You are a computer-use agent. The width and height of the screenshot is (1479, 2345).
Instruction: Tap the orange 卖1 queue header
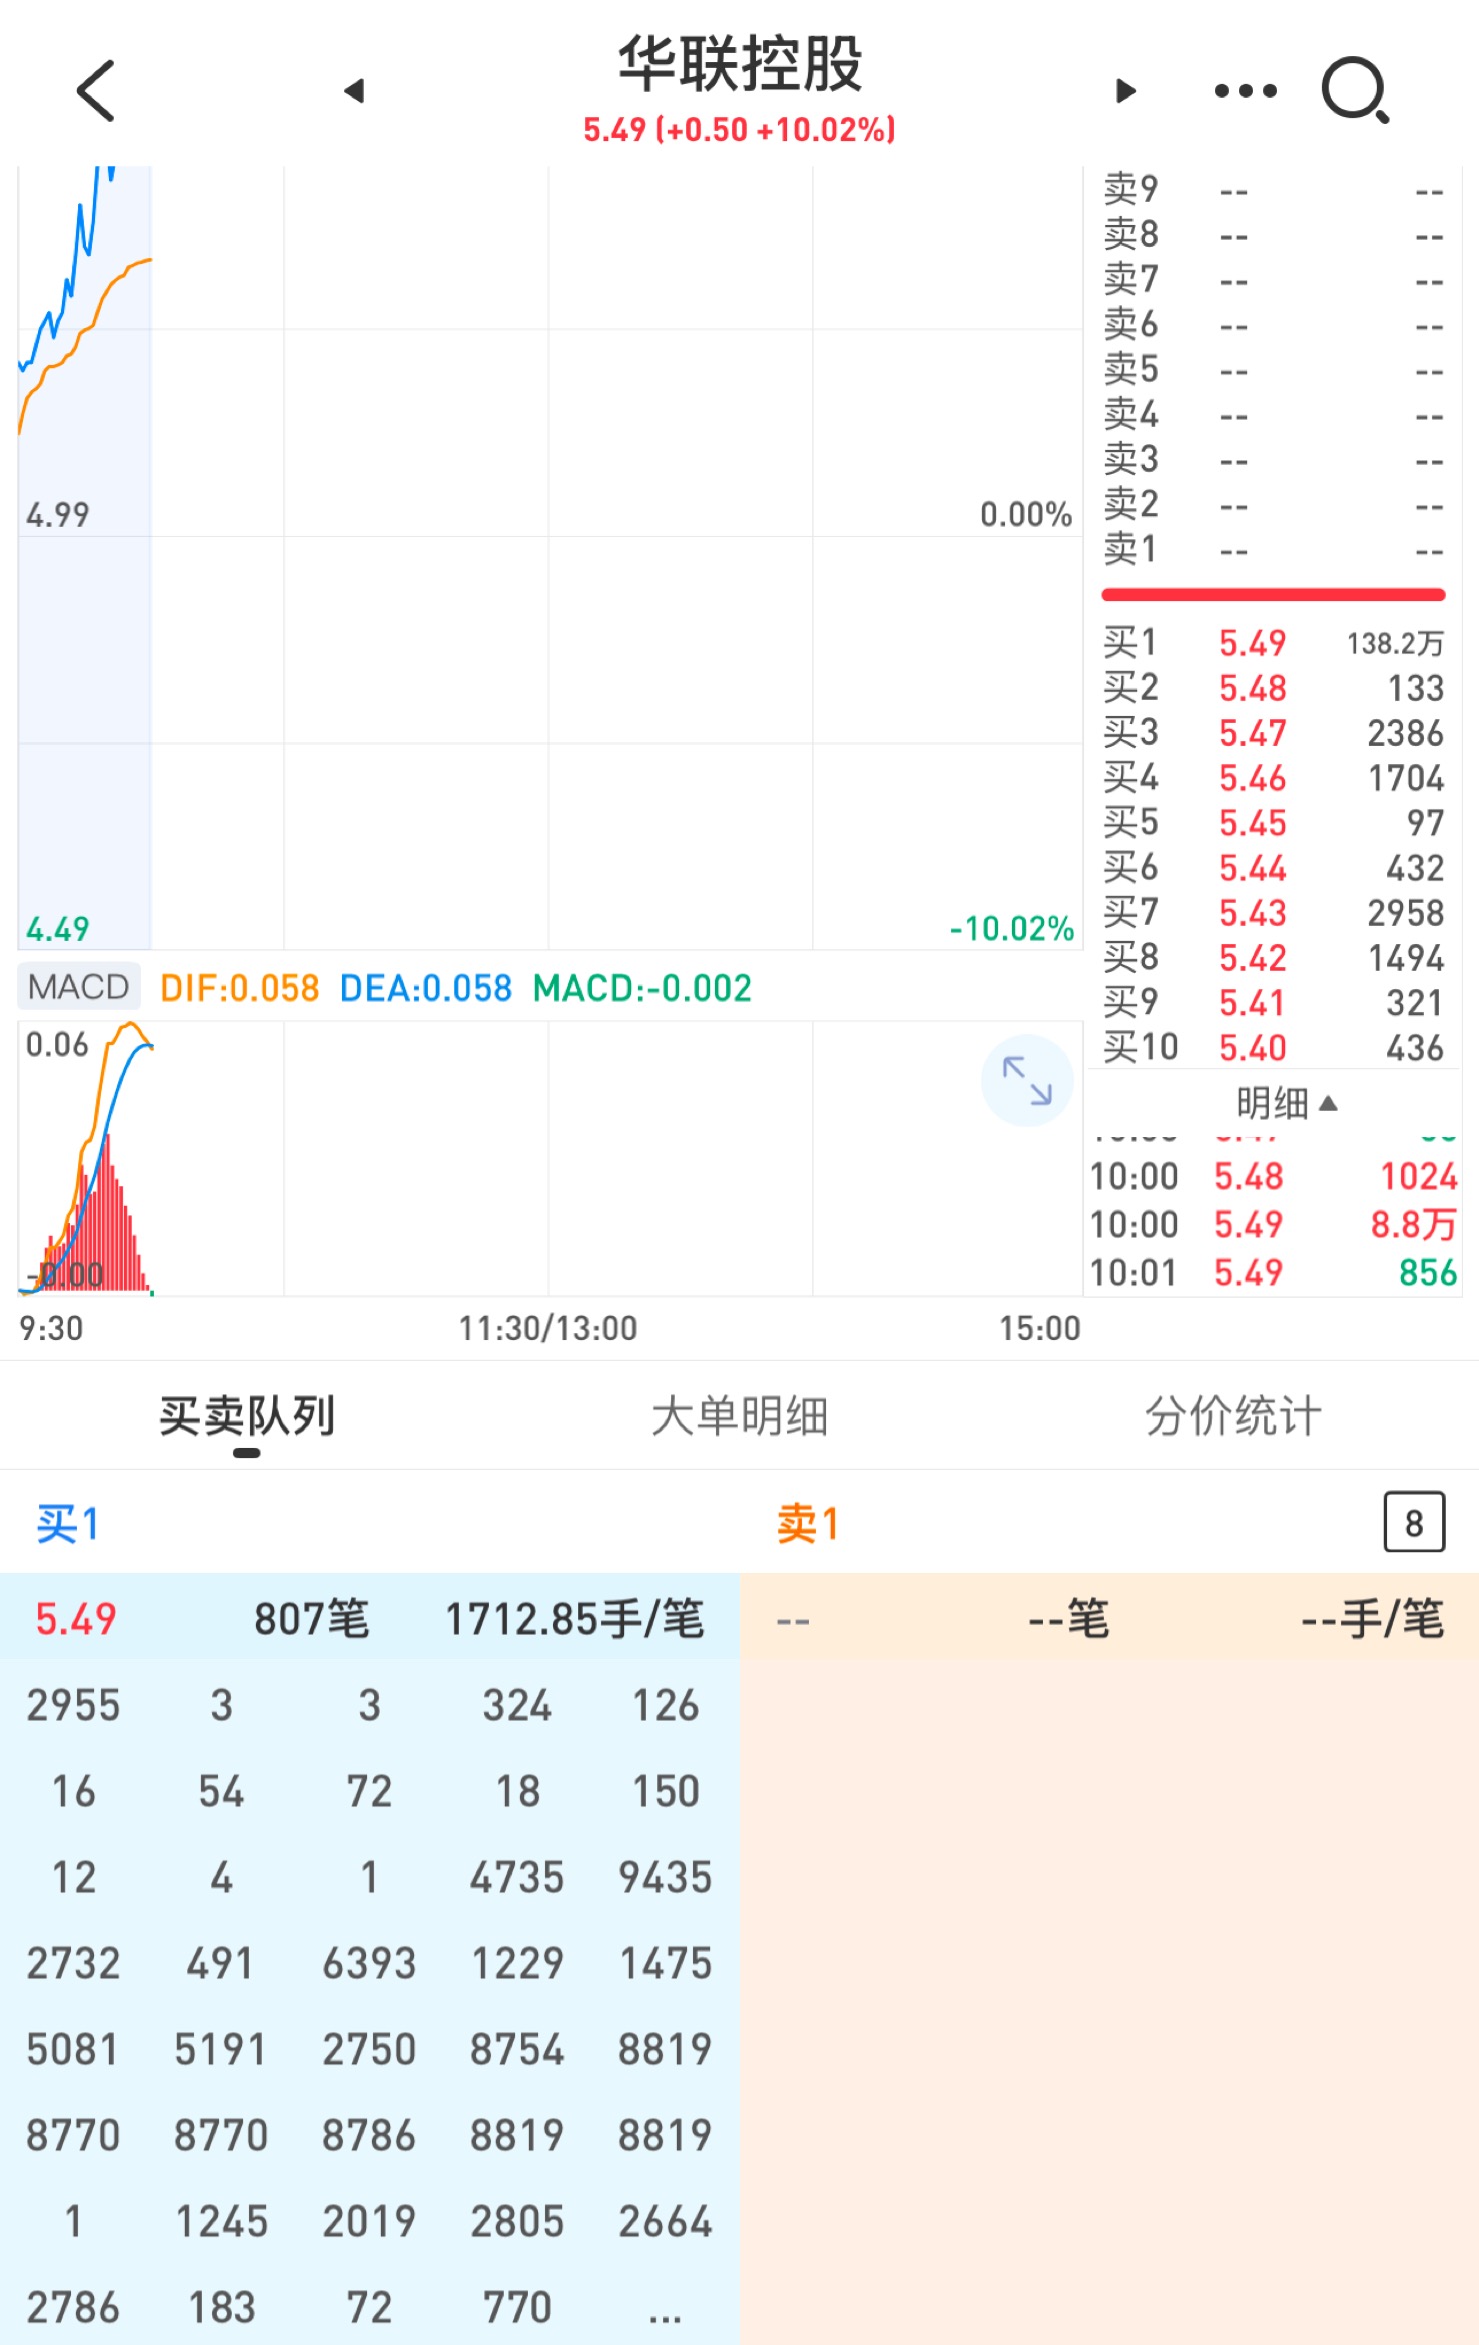pos(808,1523)
